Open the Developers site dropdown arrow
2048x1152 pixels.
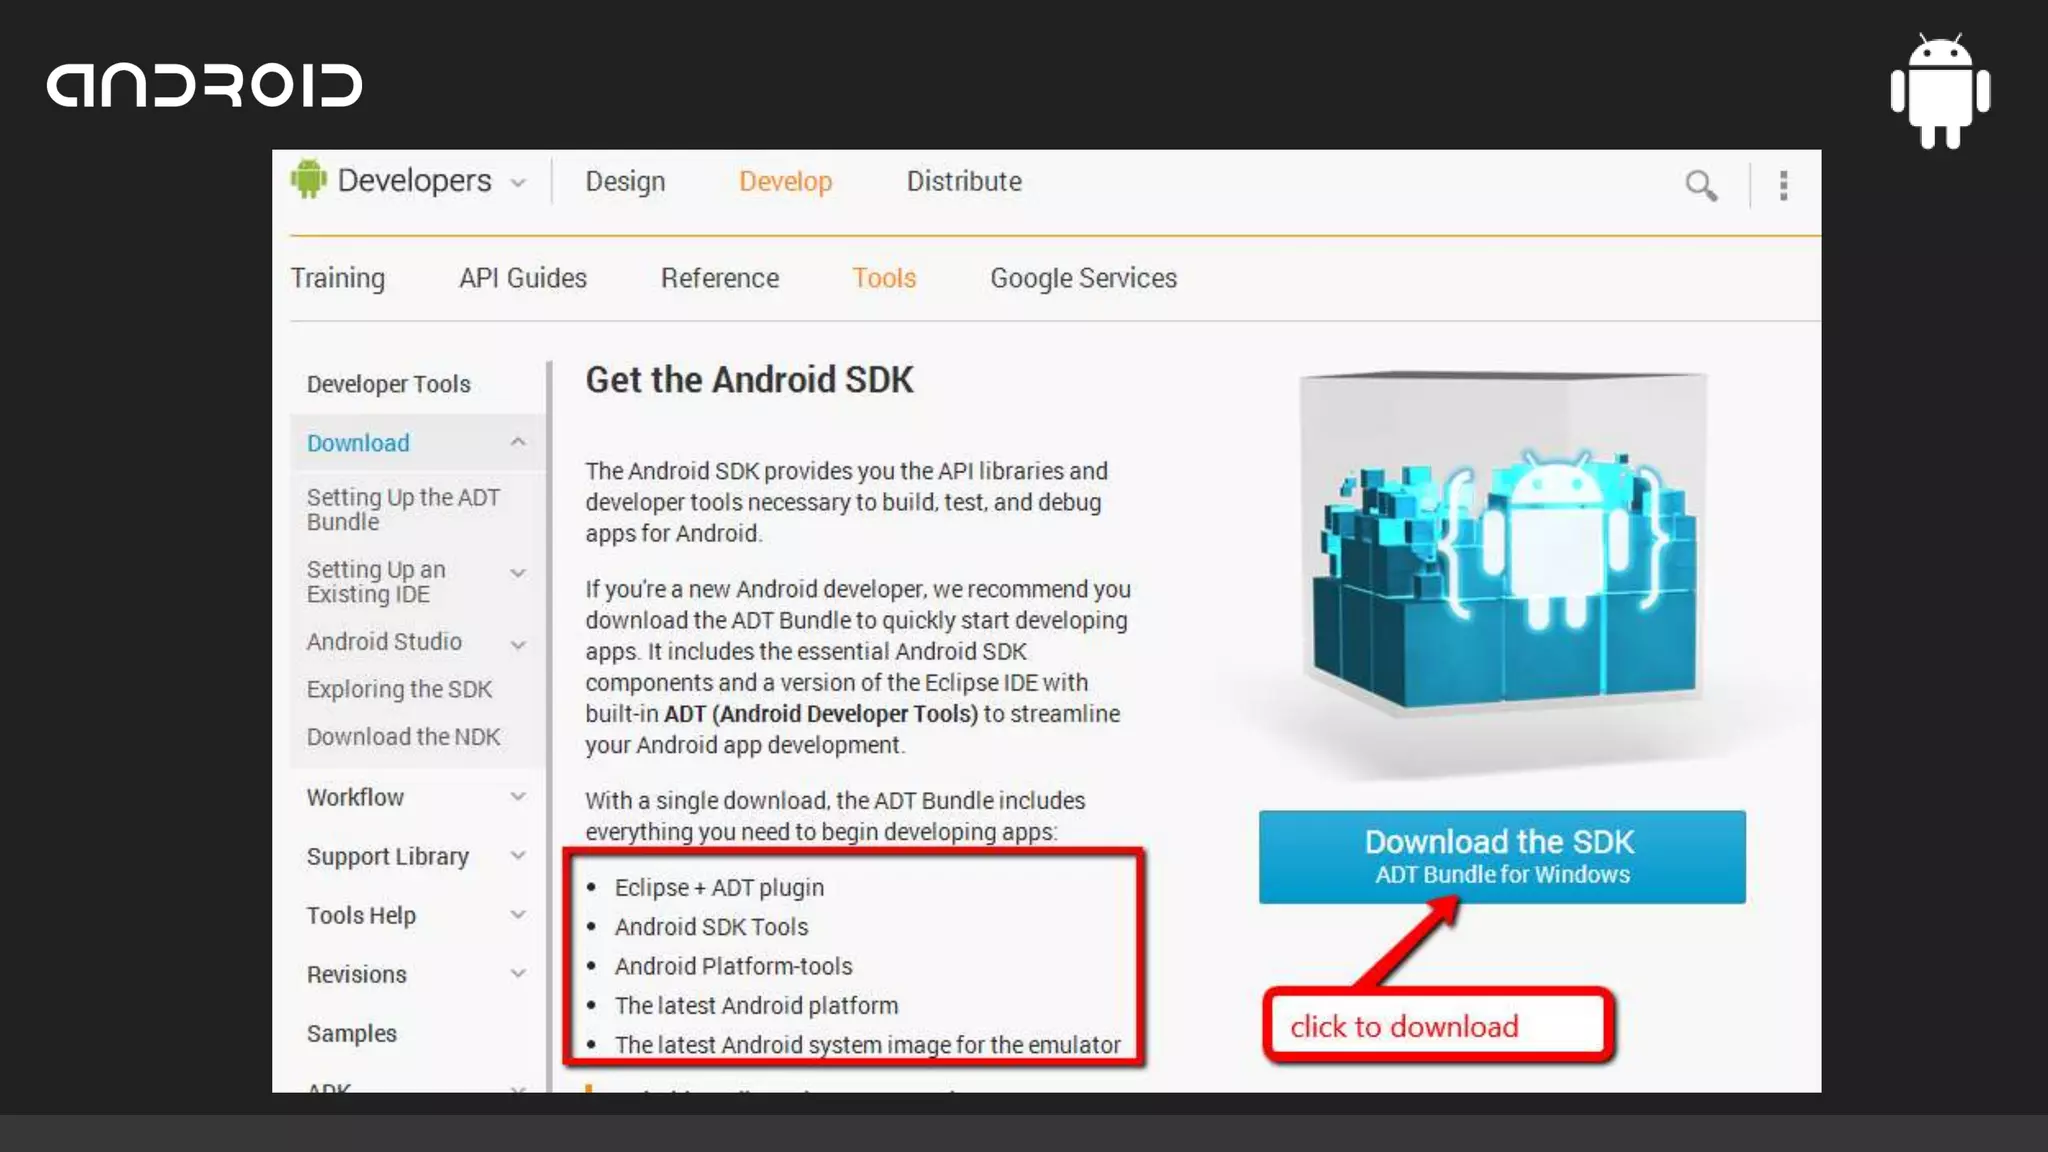pyautogui.click(x=518, y=183)
